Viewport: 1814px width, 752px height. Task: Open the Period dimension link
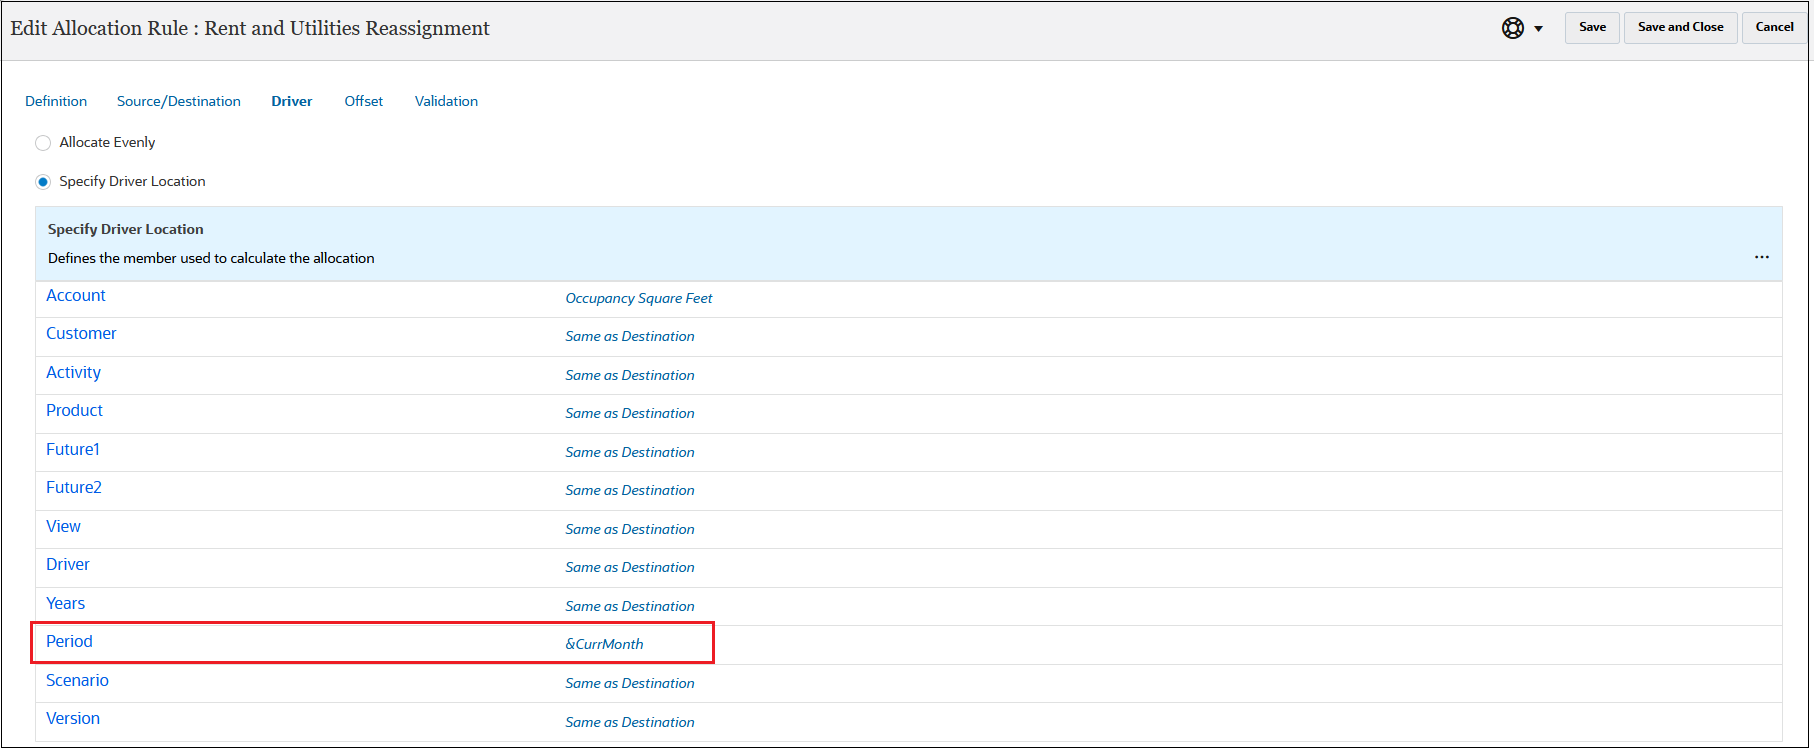(x=69, y=642)
